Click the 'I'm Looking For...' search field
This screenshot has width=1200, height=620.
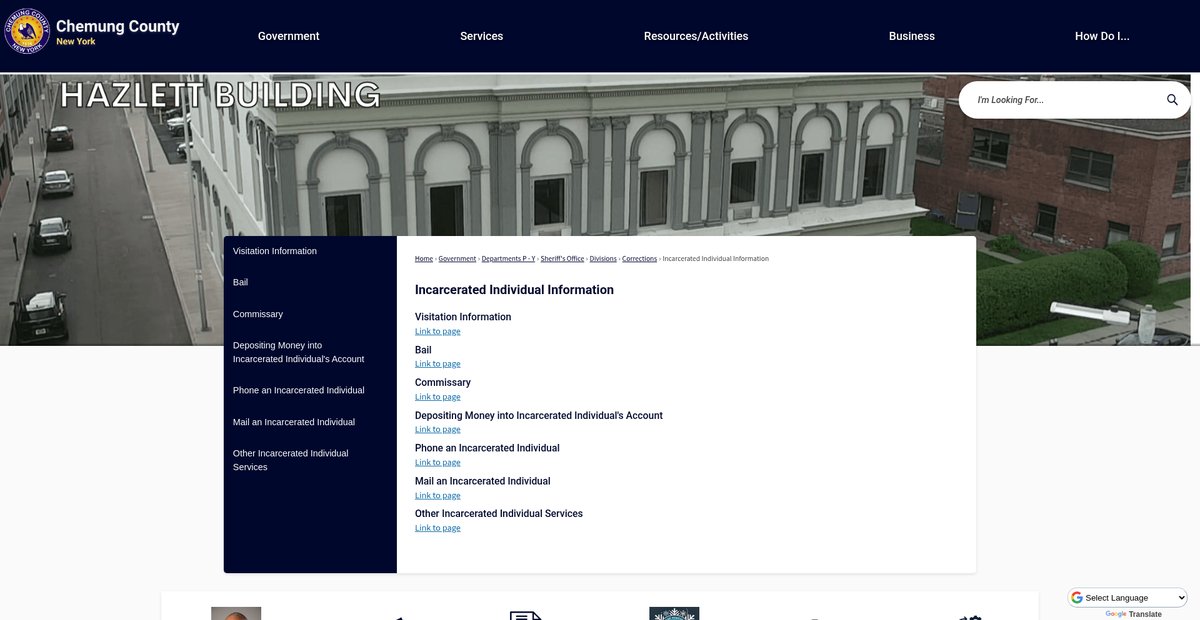1060,100
